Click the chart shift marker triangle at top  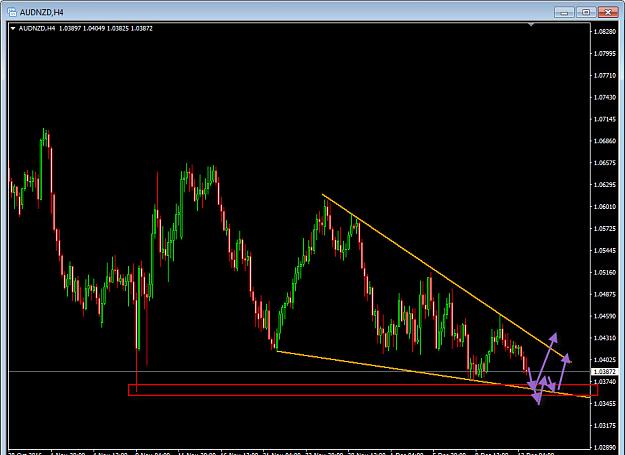(531, 25)
